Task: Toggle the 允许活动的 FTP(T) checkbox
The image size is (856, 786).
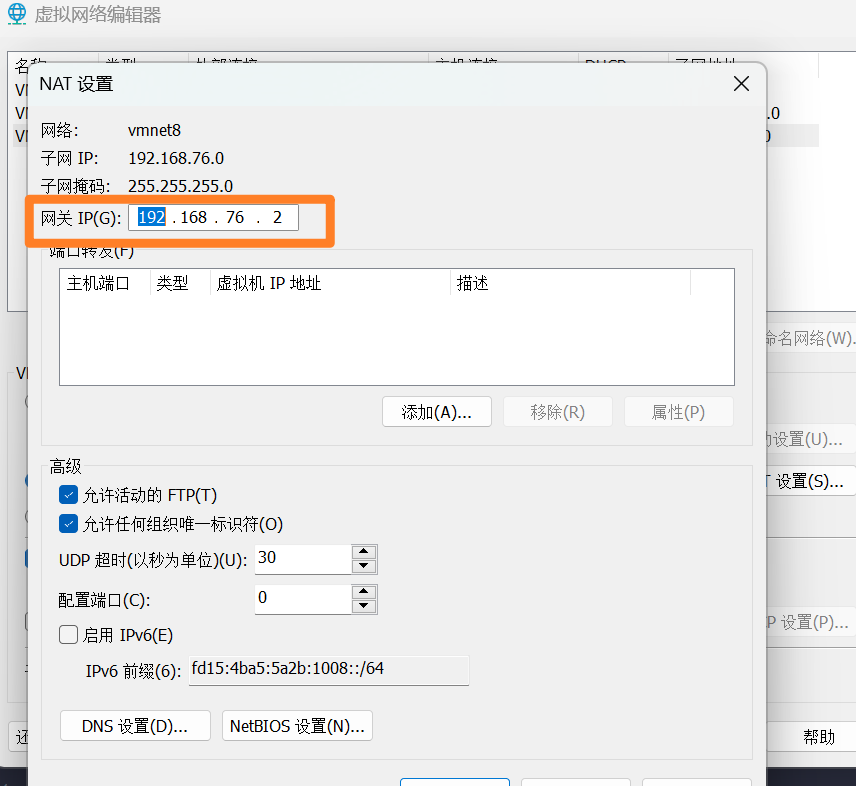Action: point(68,495)
